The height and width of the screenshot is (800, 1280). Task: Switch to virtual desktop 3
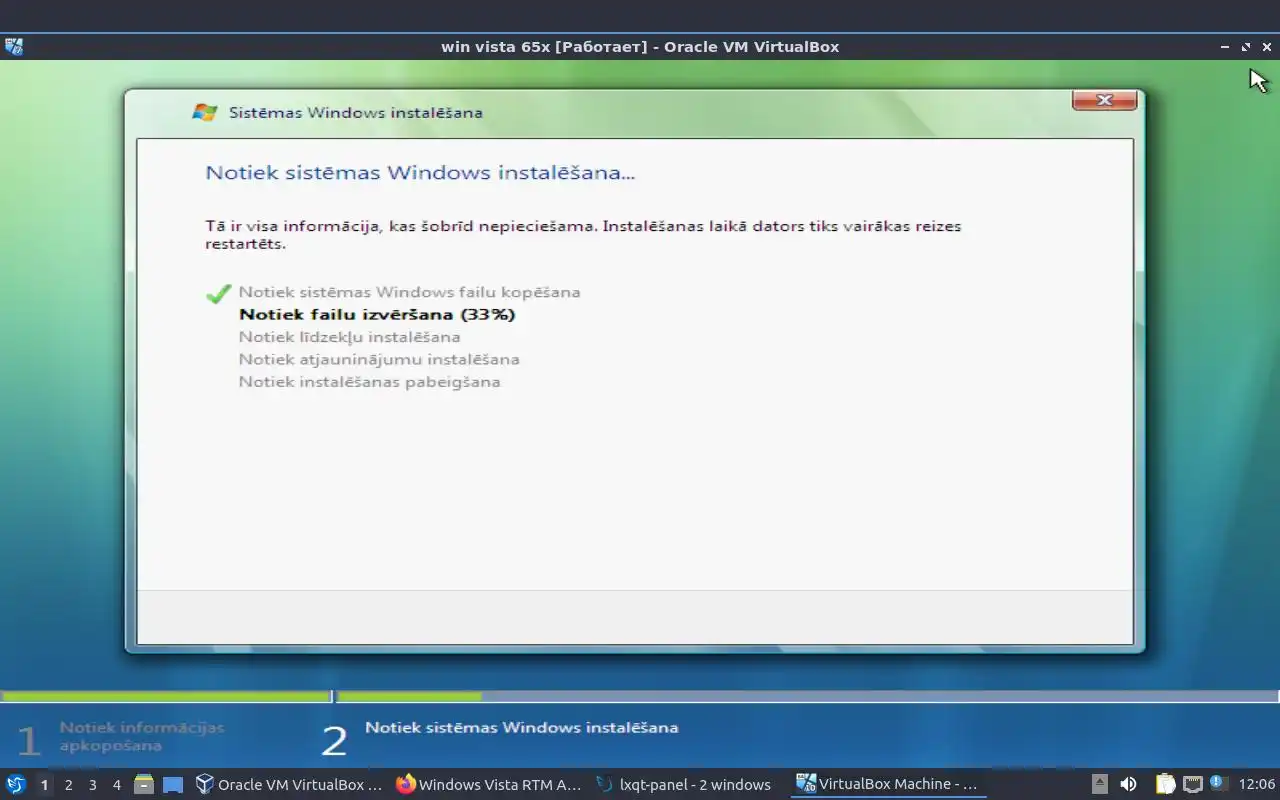click(92, 785)
